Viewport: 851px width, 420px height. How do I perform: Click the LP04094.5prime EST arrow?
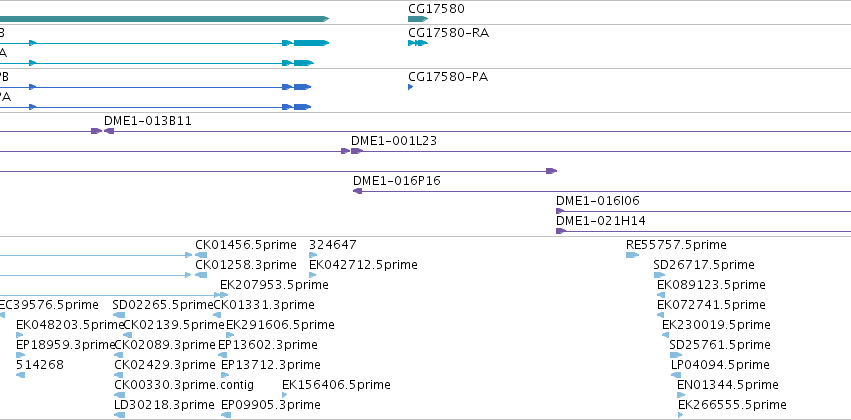click(676, 375)
